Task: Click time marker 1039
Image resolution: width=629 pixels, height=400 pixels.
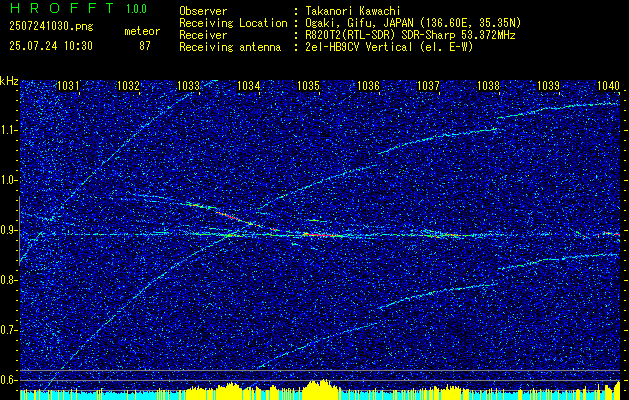Action: (548, 85)
